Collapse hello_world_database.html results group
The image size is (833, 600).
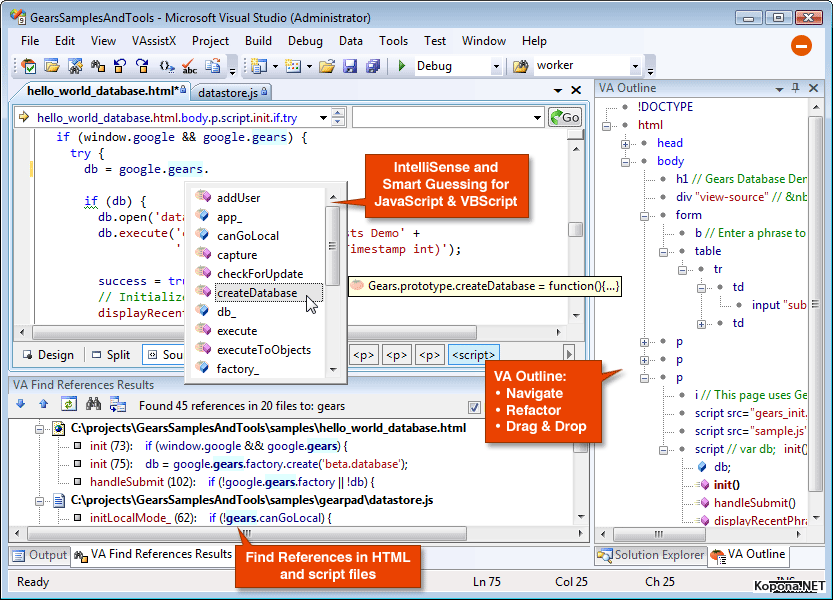pyautogui.click(x=39, y=428)
